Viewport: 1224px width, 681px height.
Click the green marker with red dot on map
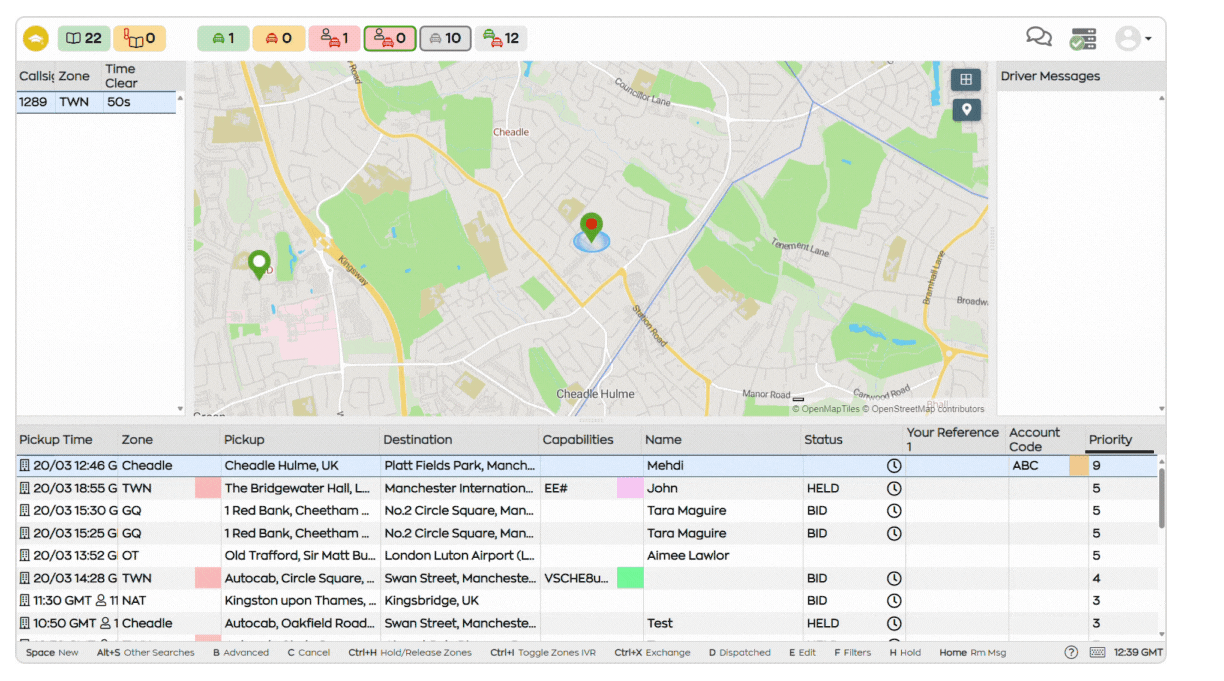click(x=591, y=228)
